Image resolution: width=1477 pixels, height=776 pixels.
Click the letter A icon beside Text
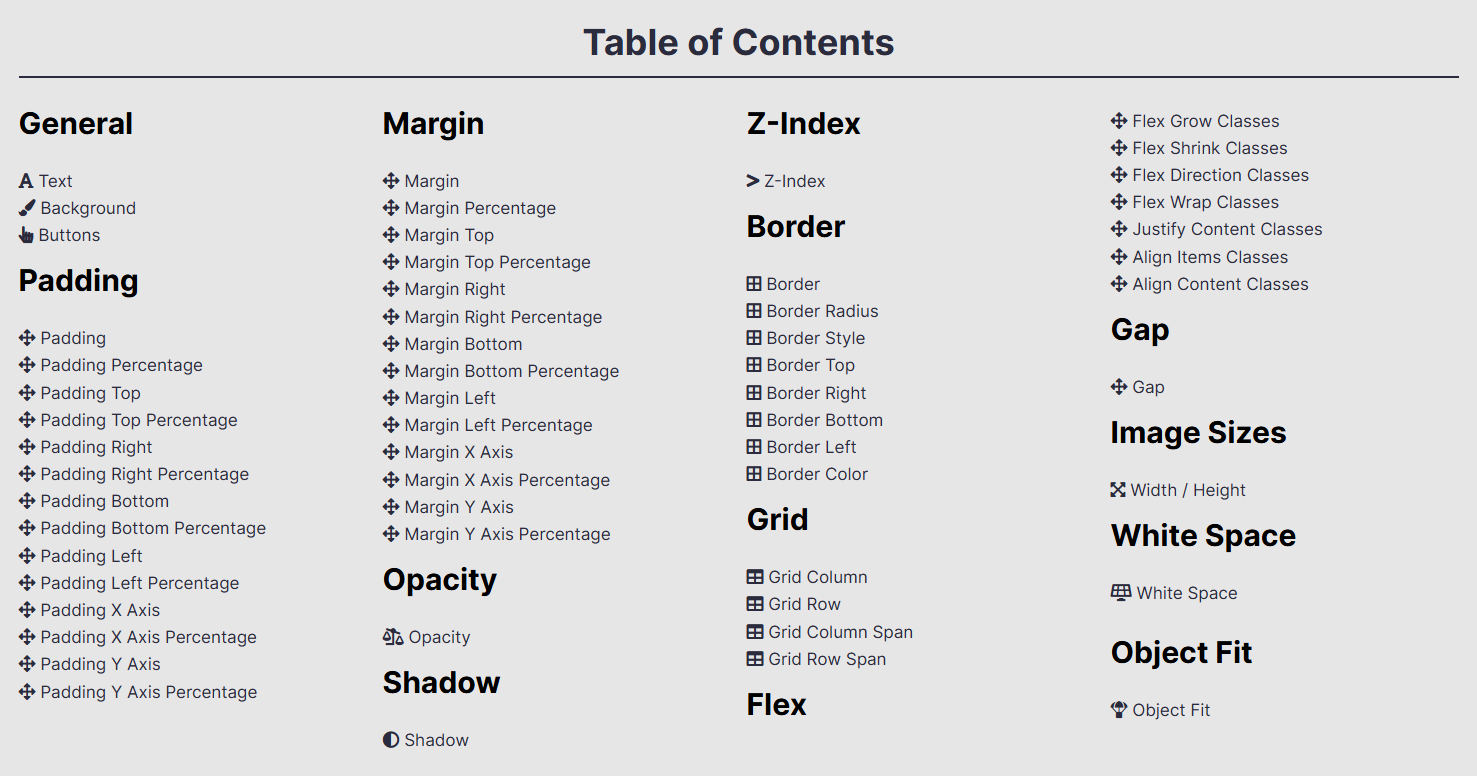pos(26,181)
